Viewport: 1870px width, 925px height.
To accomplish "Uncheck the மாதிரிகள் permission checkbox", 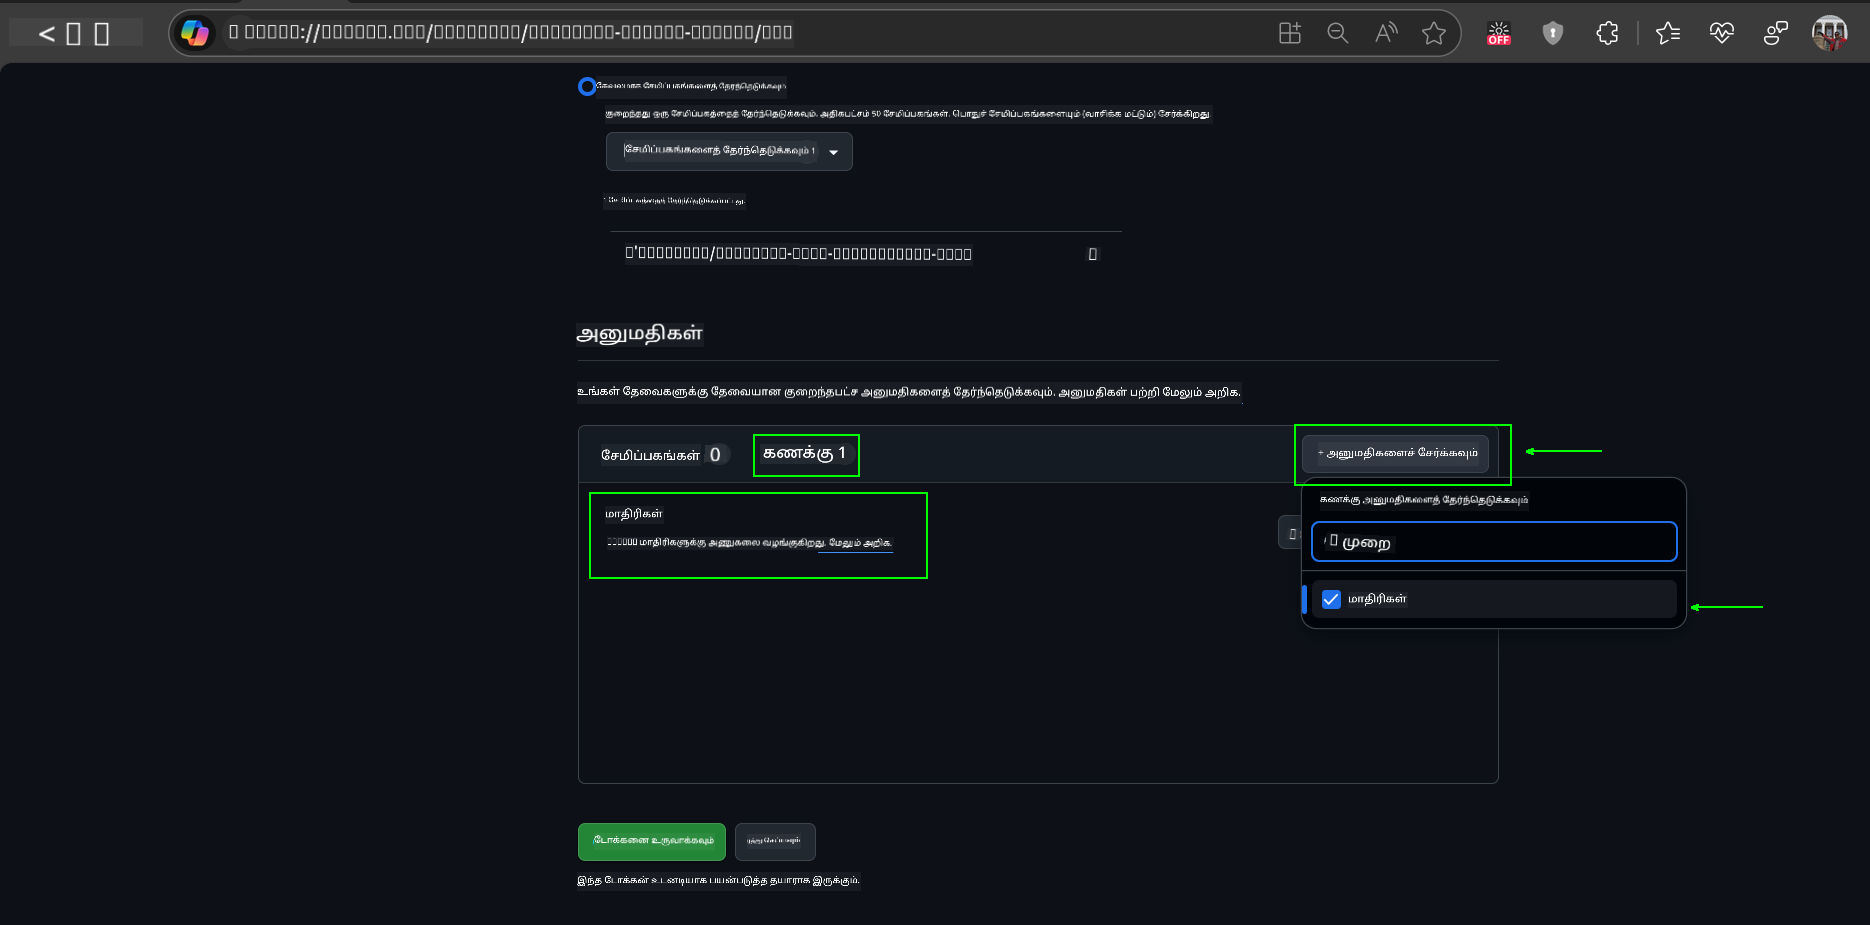I will 1331,599.
